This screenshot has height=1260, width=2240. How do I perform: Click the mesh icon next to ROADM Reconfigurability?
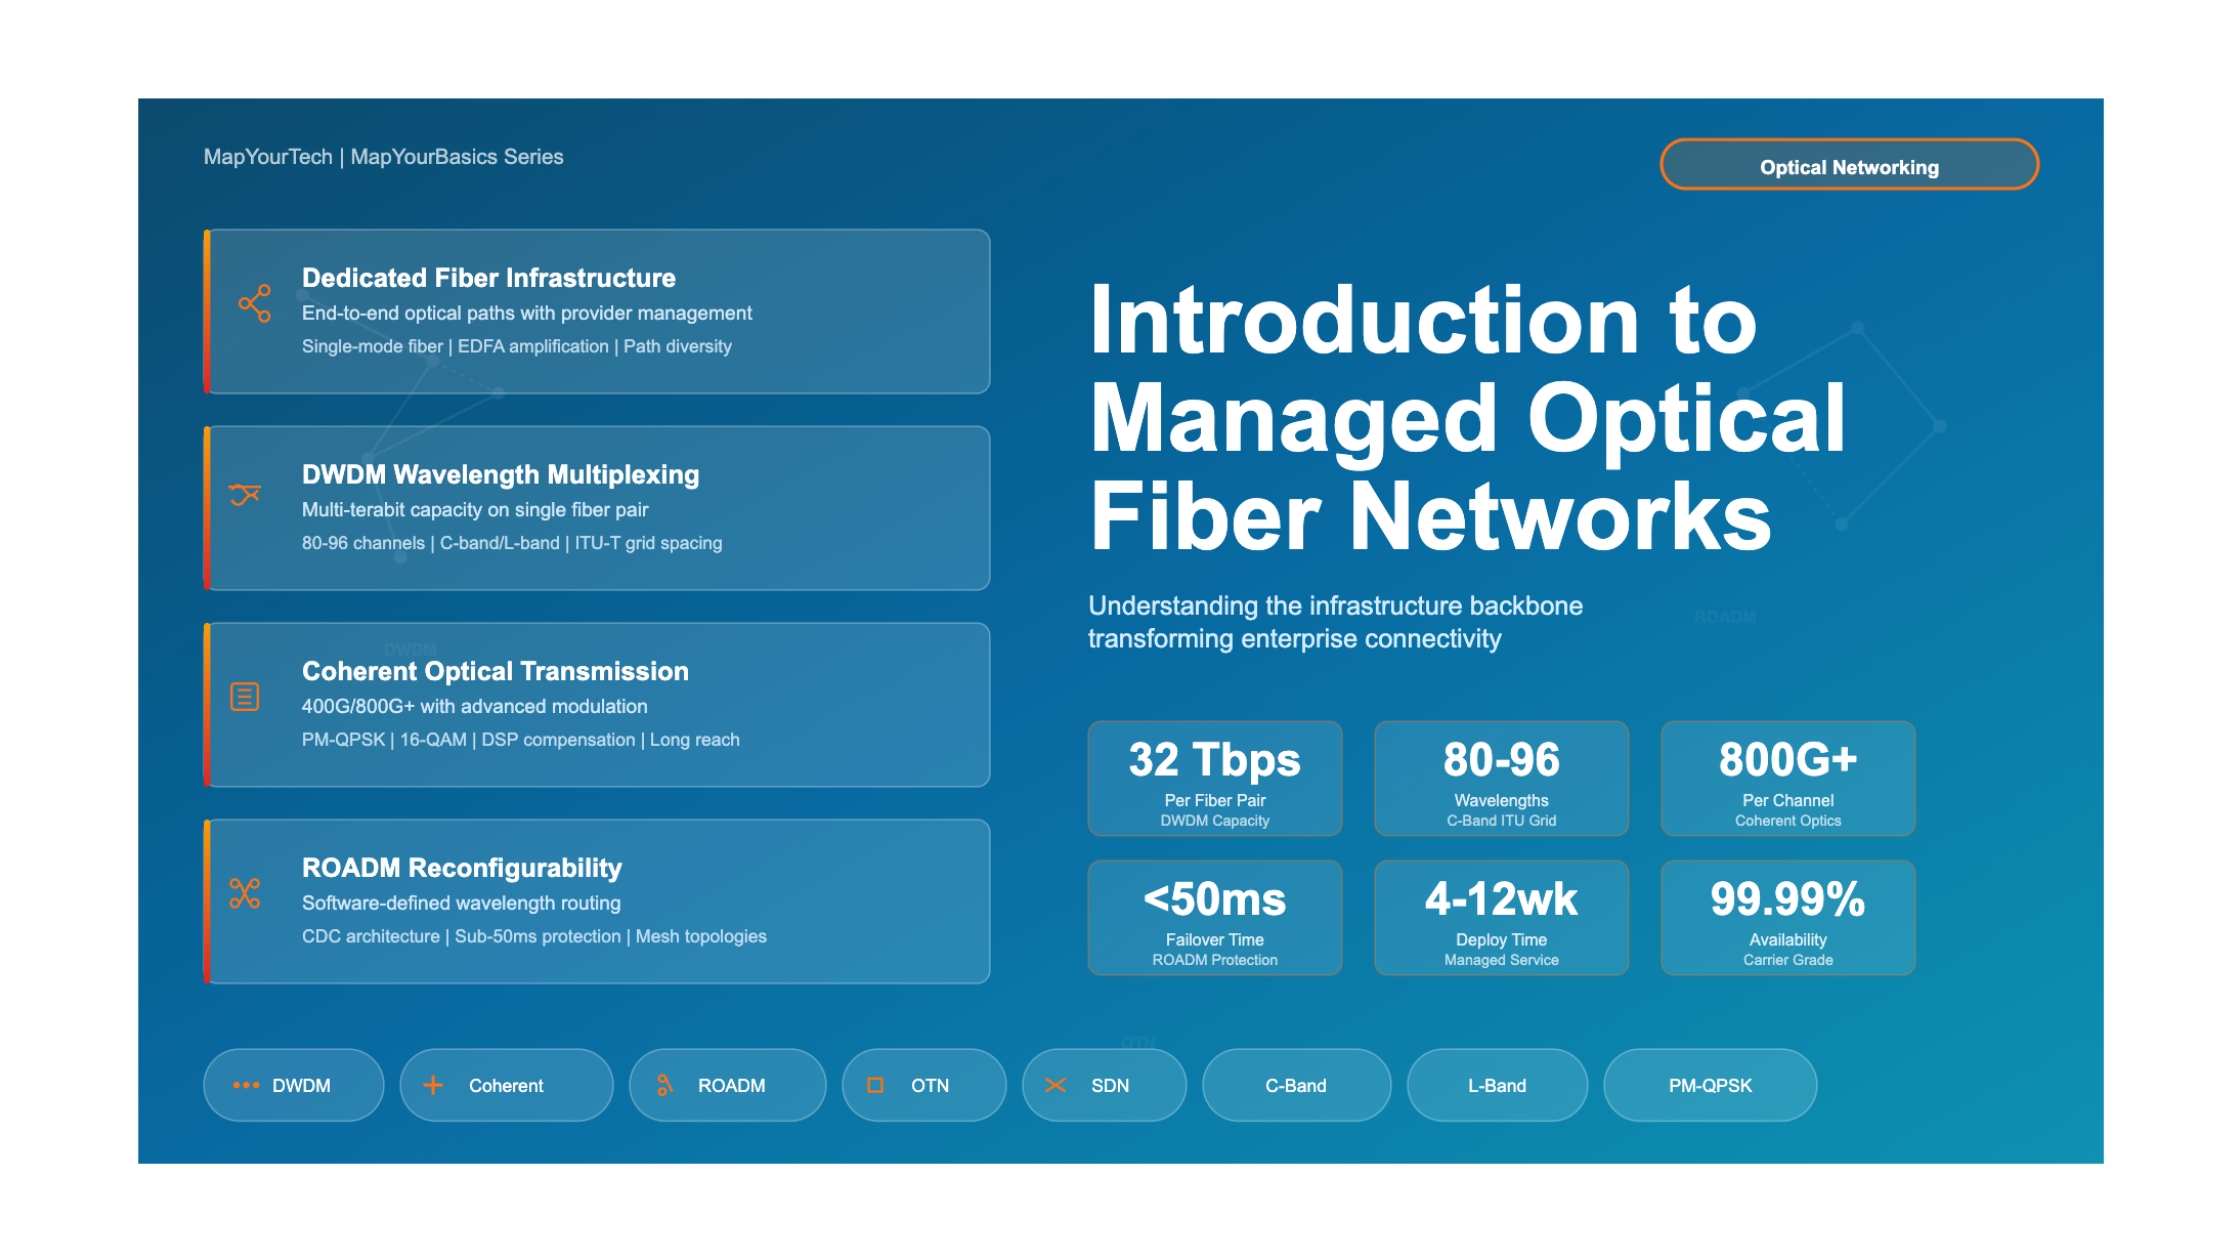point(245,893)
